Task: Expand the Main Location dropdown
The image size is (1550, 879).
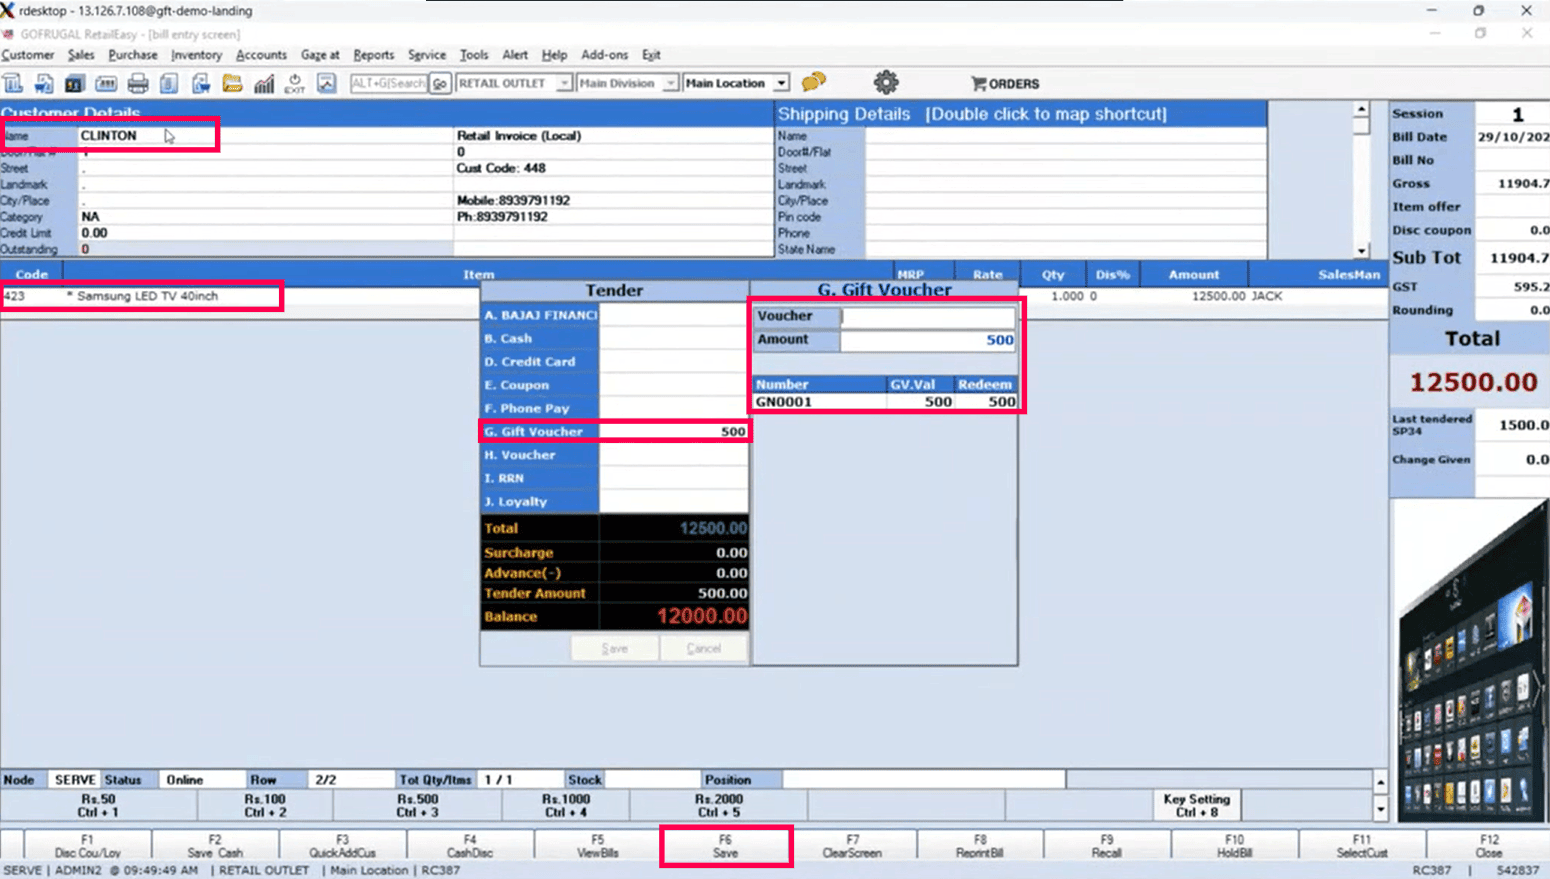Action: tap(781, 84)
